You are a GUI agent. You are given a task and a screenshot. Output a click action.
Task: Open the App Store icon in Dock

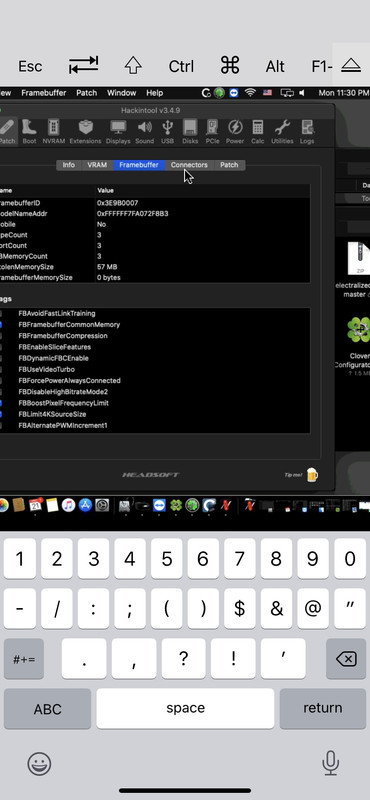(x=85, y=505)
